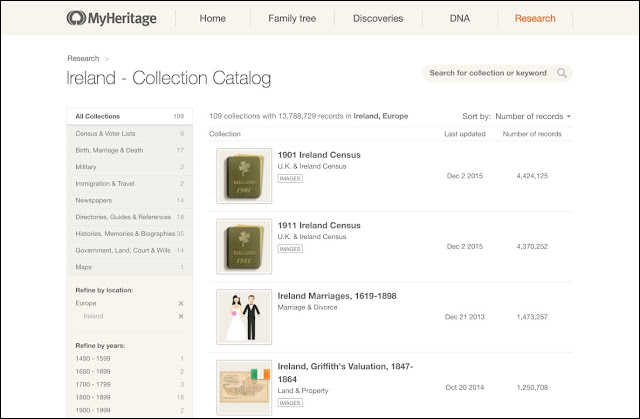
Task: Open the Discoveries menu
Action: 378,18
